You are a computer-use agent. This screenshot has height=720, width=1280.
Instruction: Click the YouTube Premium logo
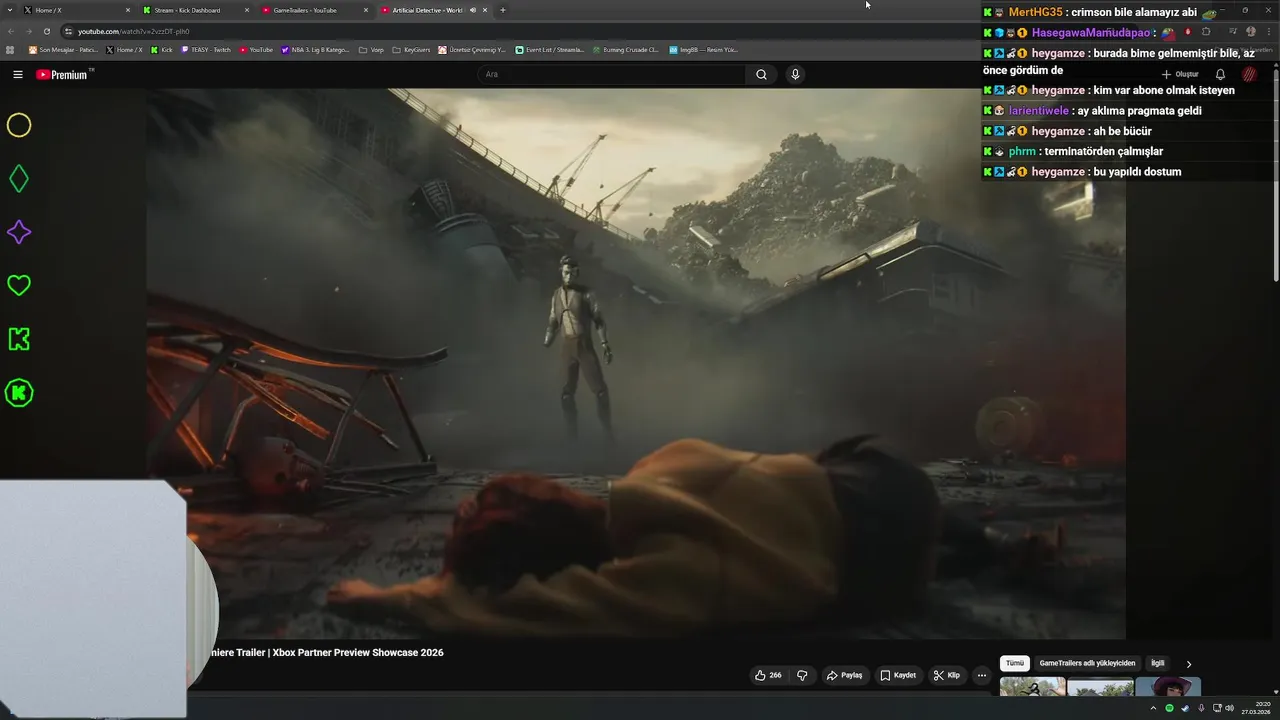coord(62,75)
